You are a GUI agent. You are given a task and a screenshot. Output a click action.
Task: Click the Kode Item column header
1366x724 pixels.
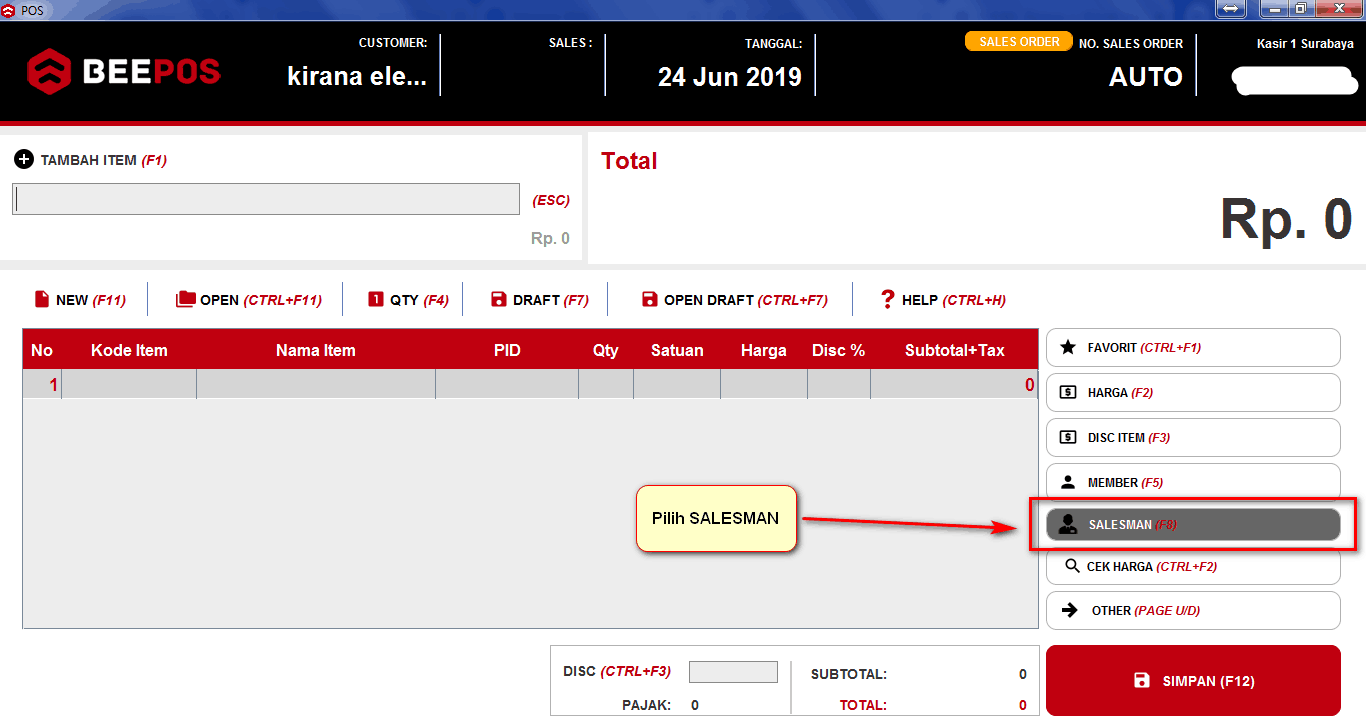tap(129, 350)
